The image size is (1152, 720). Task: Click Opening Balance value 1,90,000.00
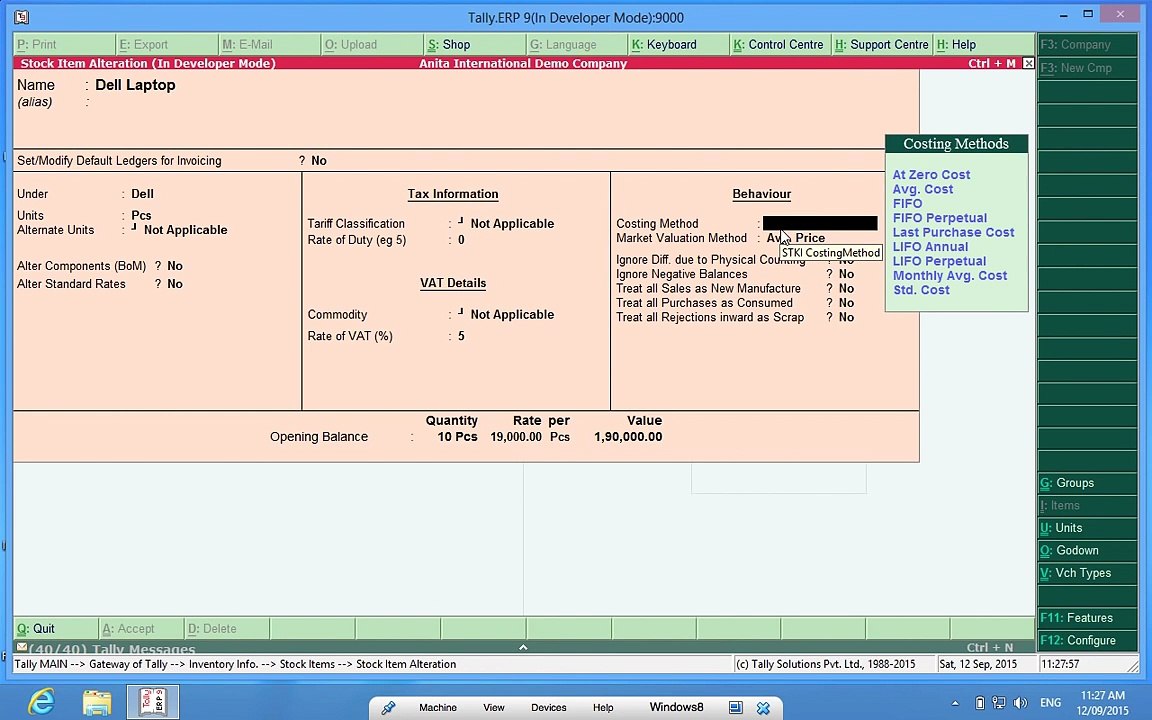[628, 436]
